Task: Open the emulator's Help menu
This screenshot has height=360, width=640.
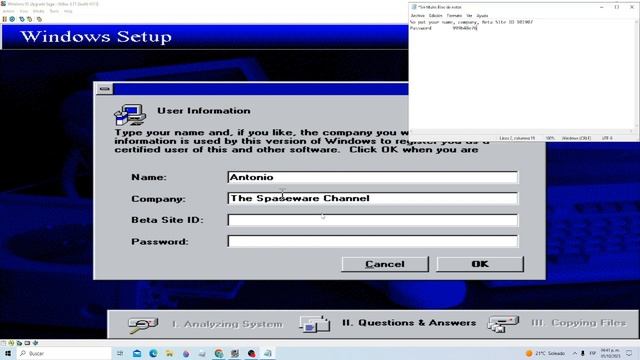Action: pos(68,11)
